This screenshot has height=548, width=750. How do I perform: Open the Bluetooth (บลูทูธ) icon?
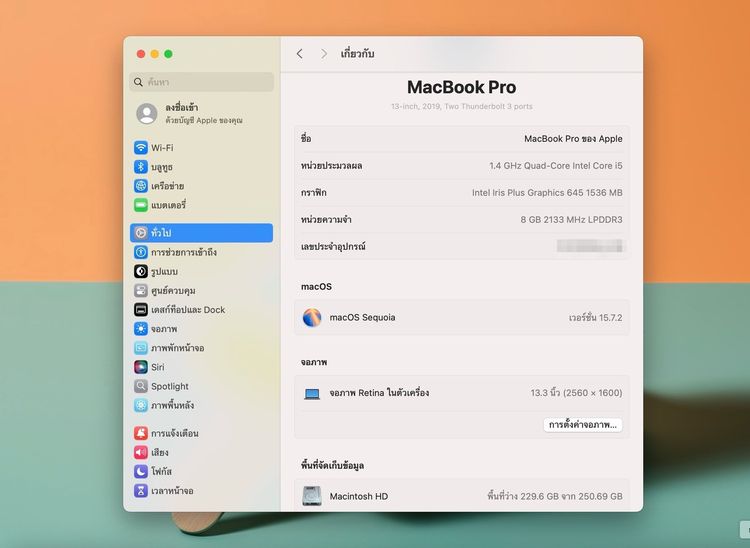[x=141, y=166]
